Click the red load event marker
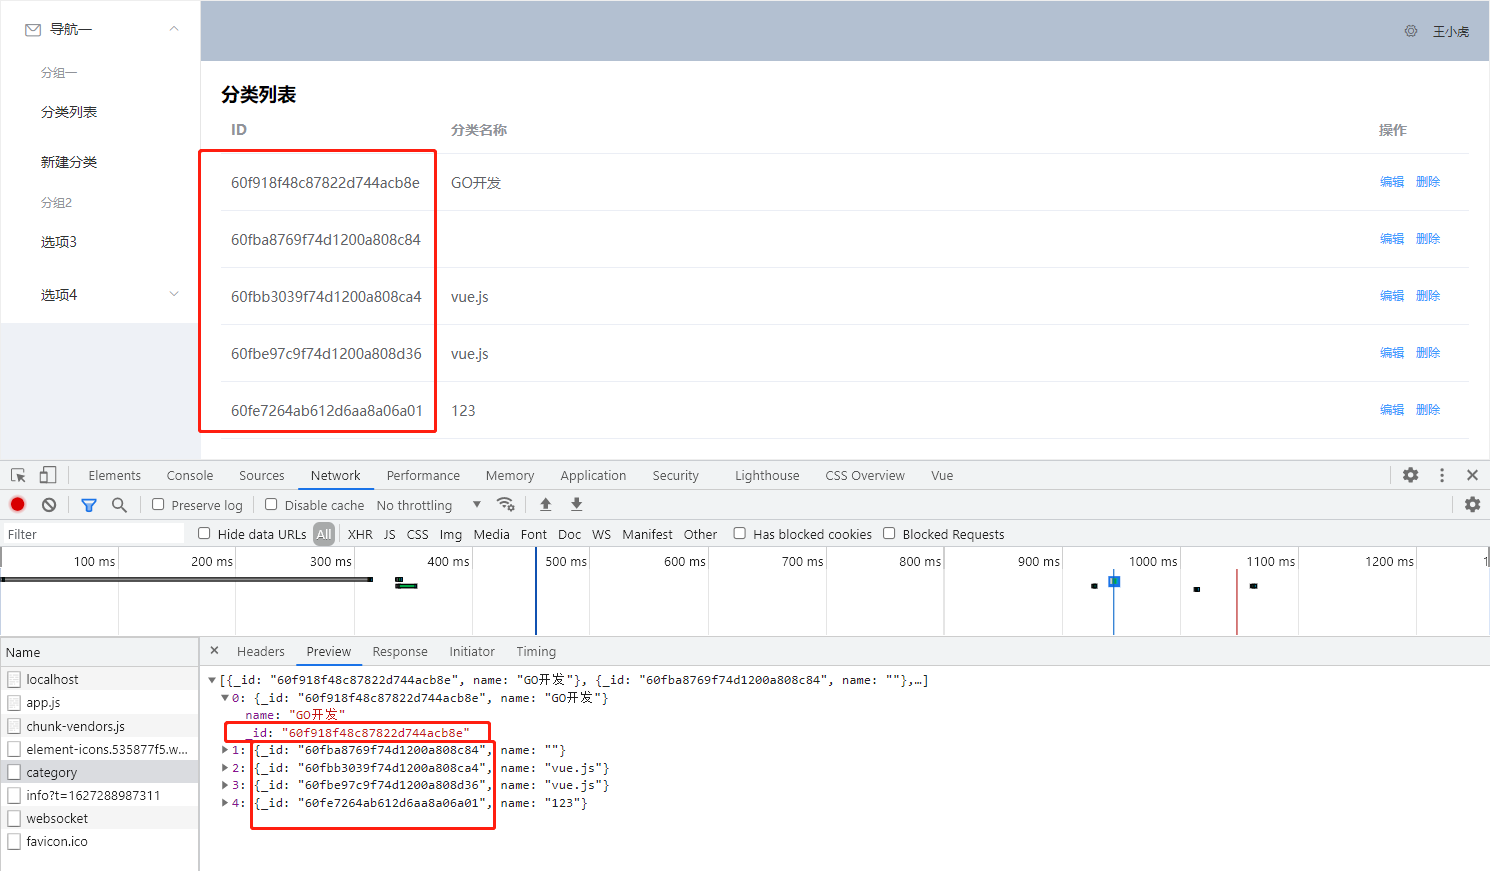This screenshot has width=1490, height=871. pos(1237,600)
